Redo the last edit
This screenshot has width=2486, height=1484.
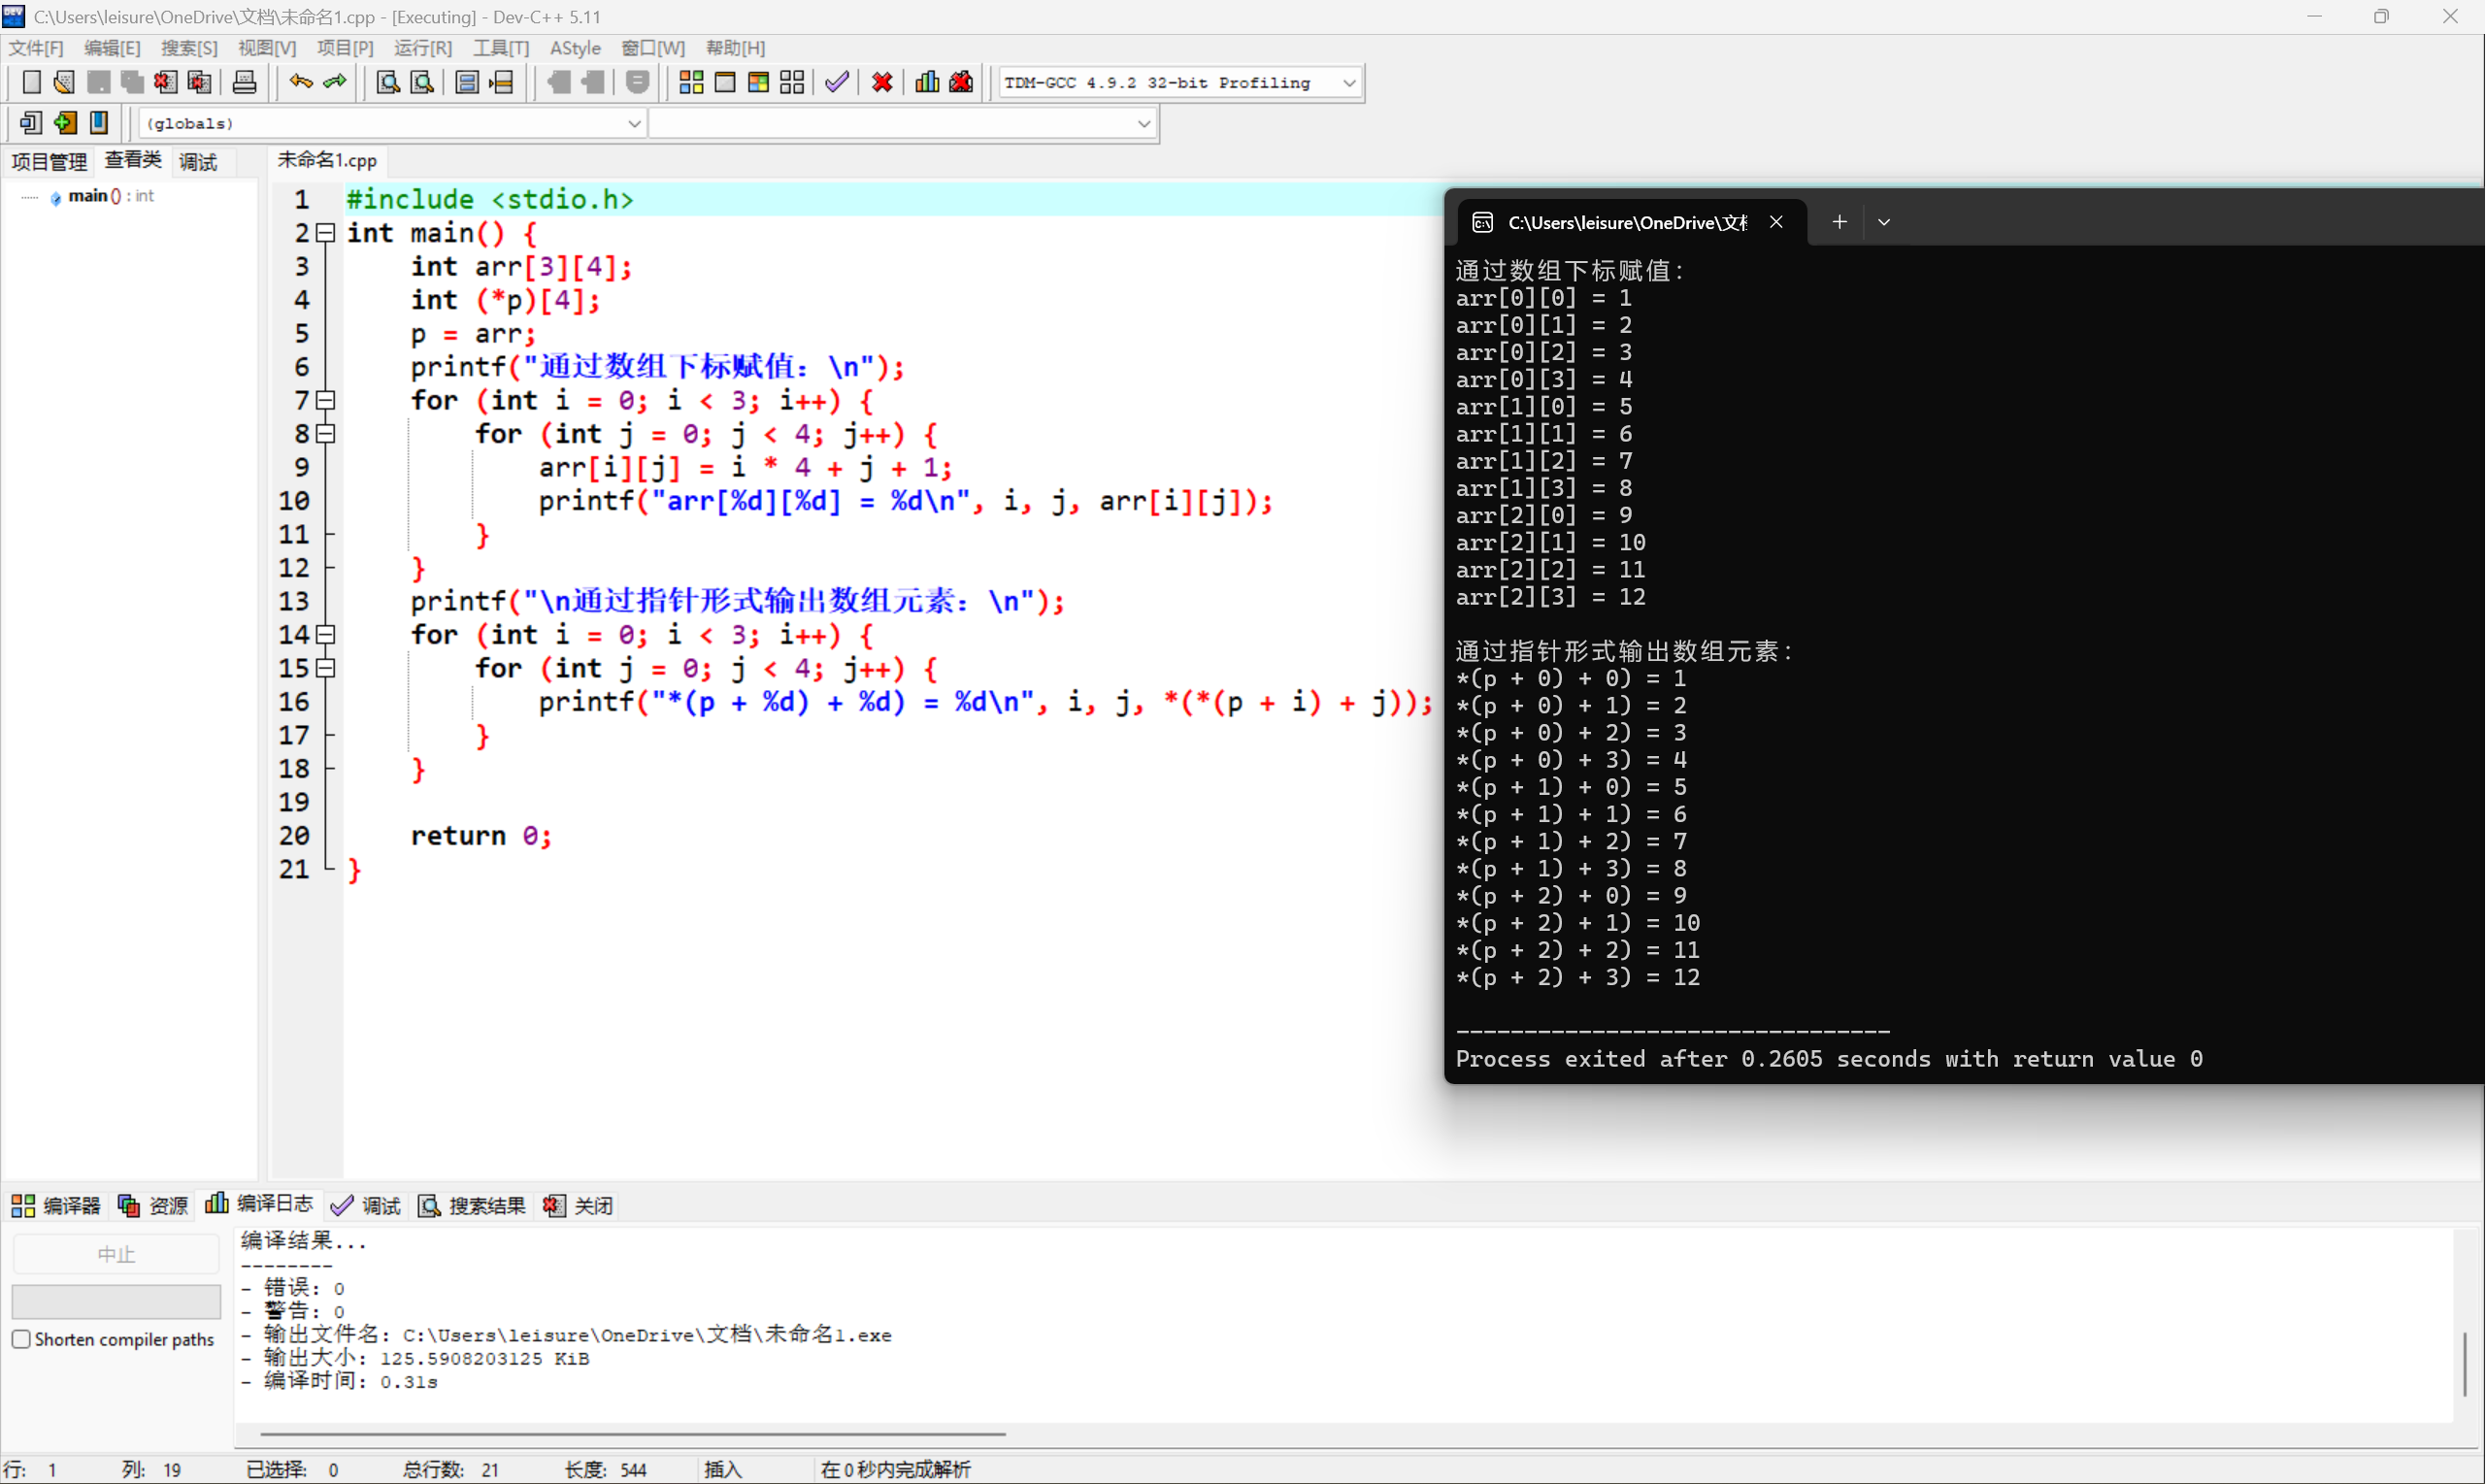[x=333, y=82]
